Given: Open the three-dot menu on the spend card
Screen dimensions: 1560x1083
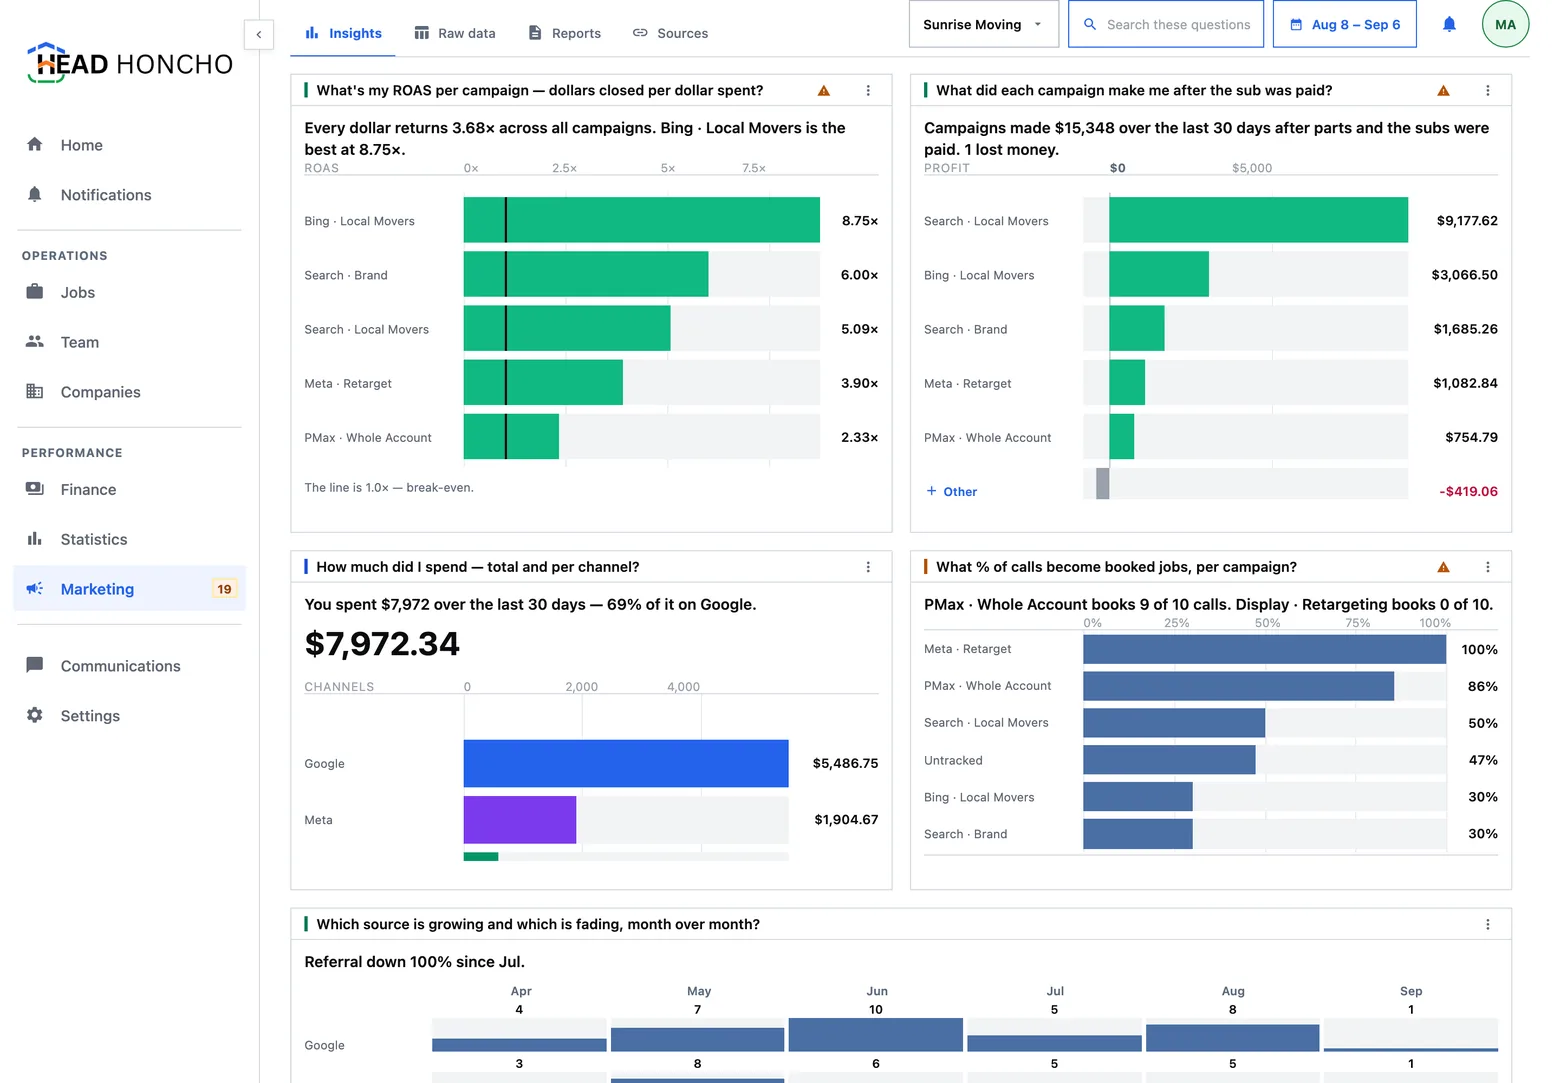Looking at the screenshot, I should tap(868, 567).
